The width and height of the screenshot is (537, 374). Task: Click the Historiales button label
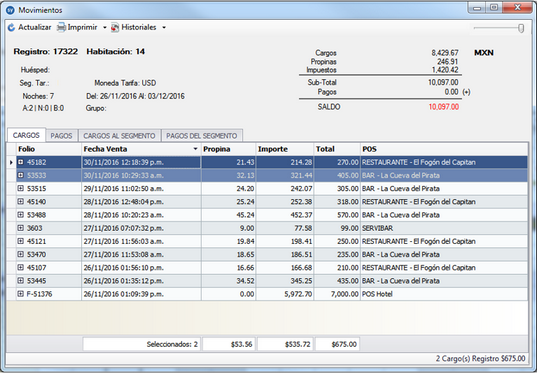pyautogui.click(x=139, y=27)
